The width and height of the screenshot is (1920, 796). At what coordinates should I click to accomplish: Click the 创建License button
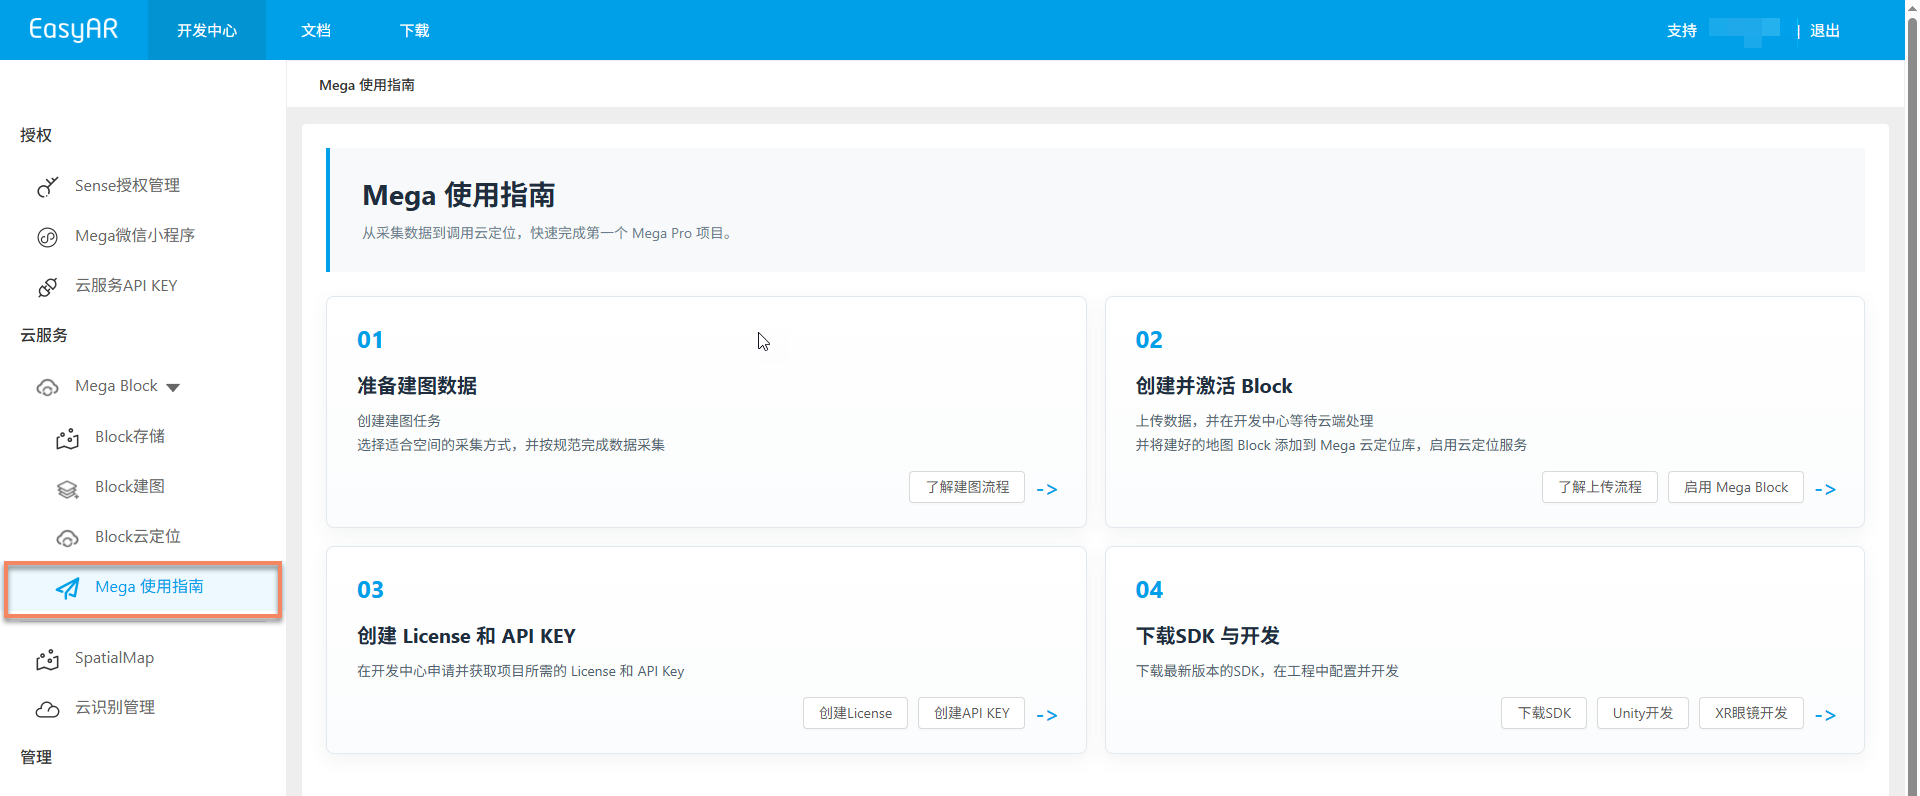point(855,713)
